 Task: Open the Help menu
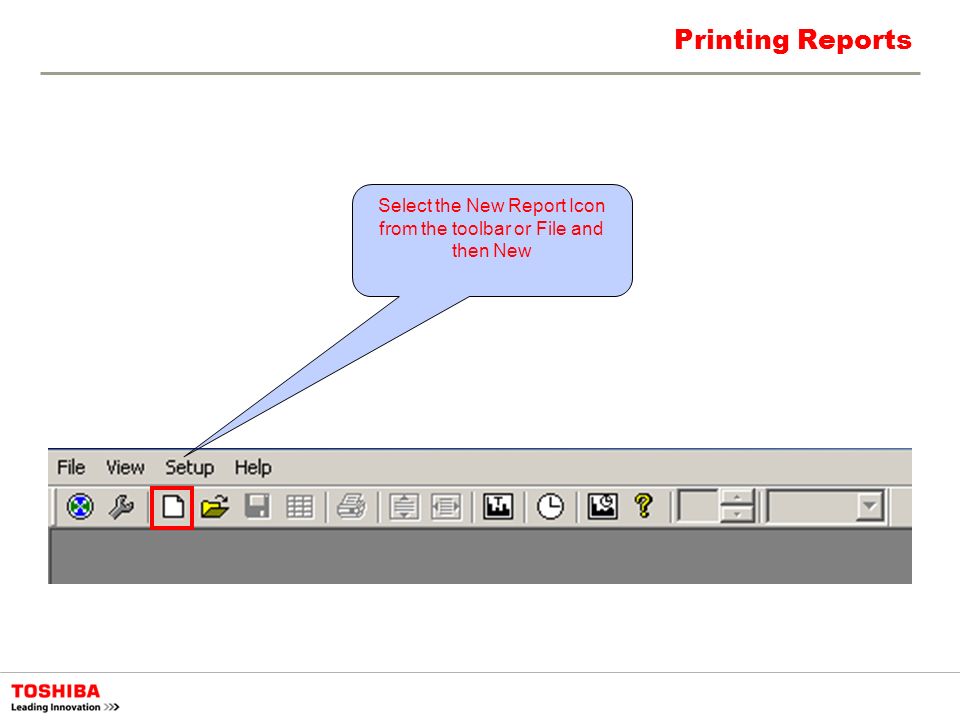(x=253, y=467)
